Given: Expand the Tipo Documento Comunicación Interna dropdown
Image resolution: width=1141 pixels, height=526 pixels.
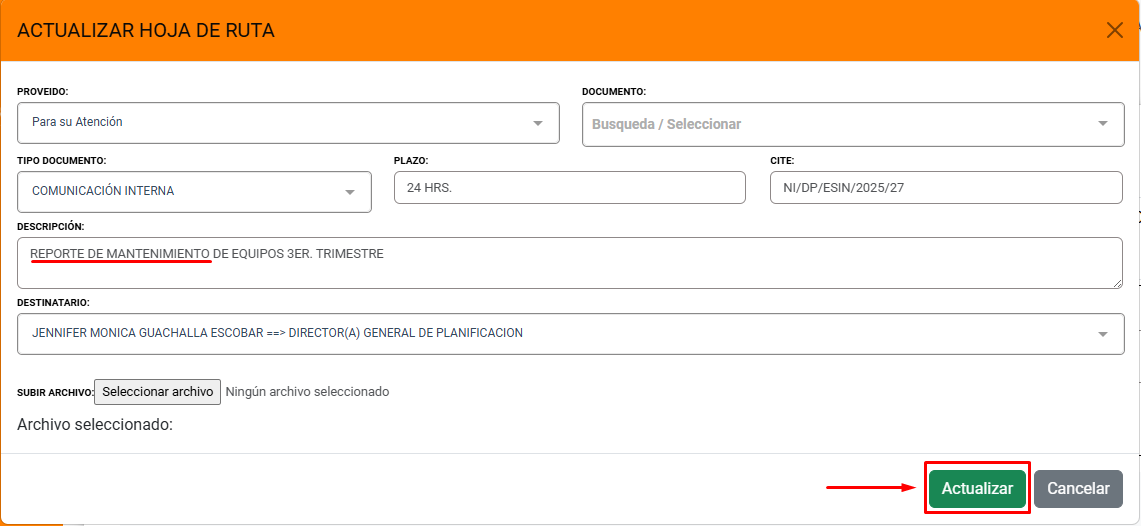Looking at the screenshot, I should tap(180, 192).
